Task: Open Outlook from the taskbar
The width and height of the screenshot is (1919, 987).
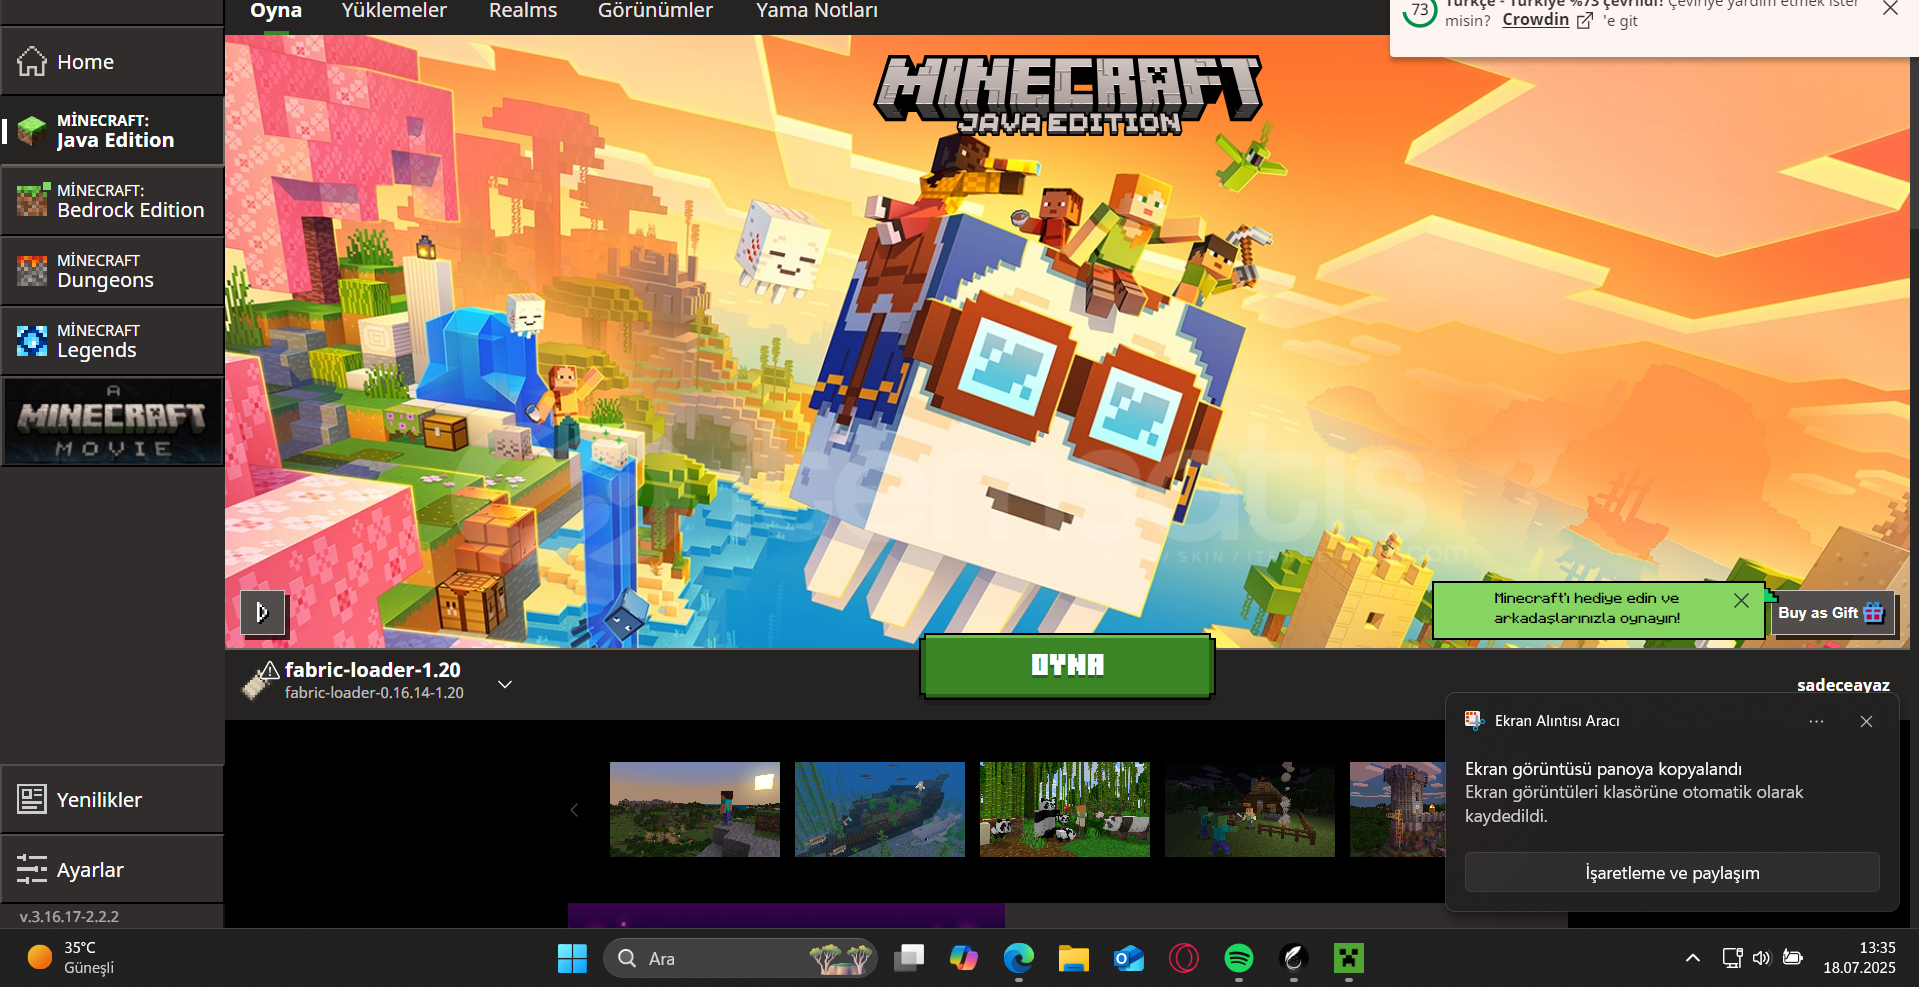Action: pos(1129,958)
